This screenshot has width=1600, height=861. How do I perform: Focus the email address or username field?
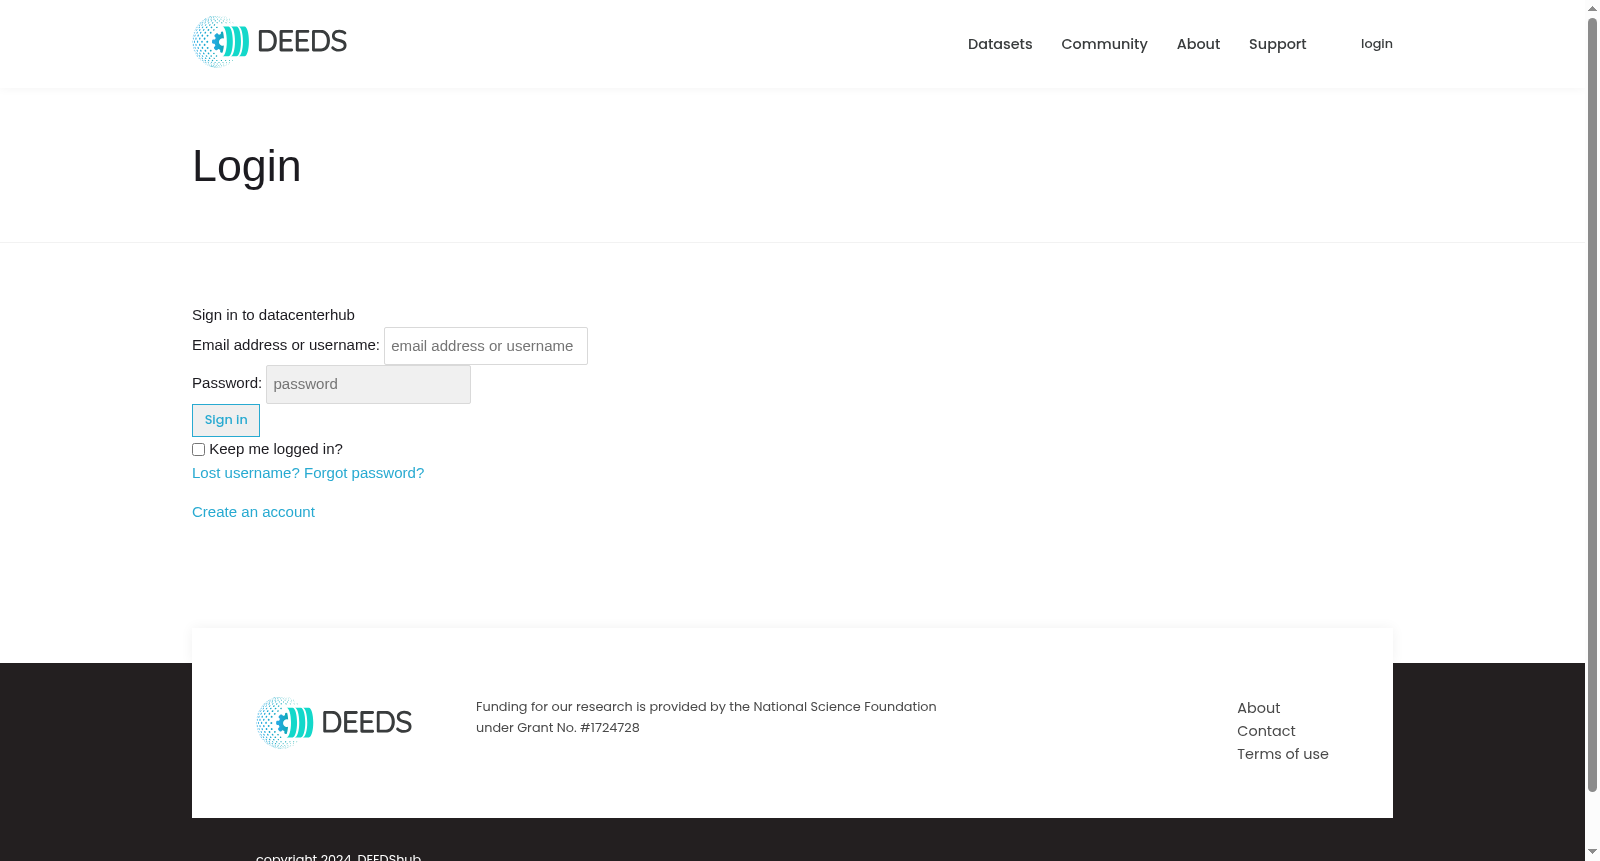click(486, 346)
